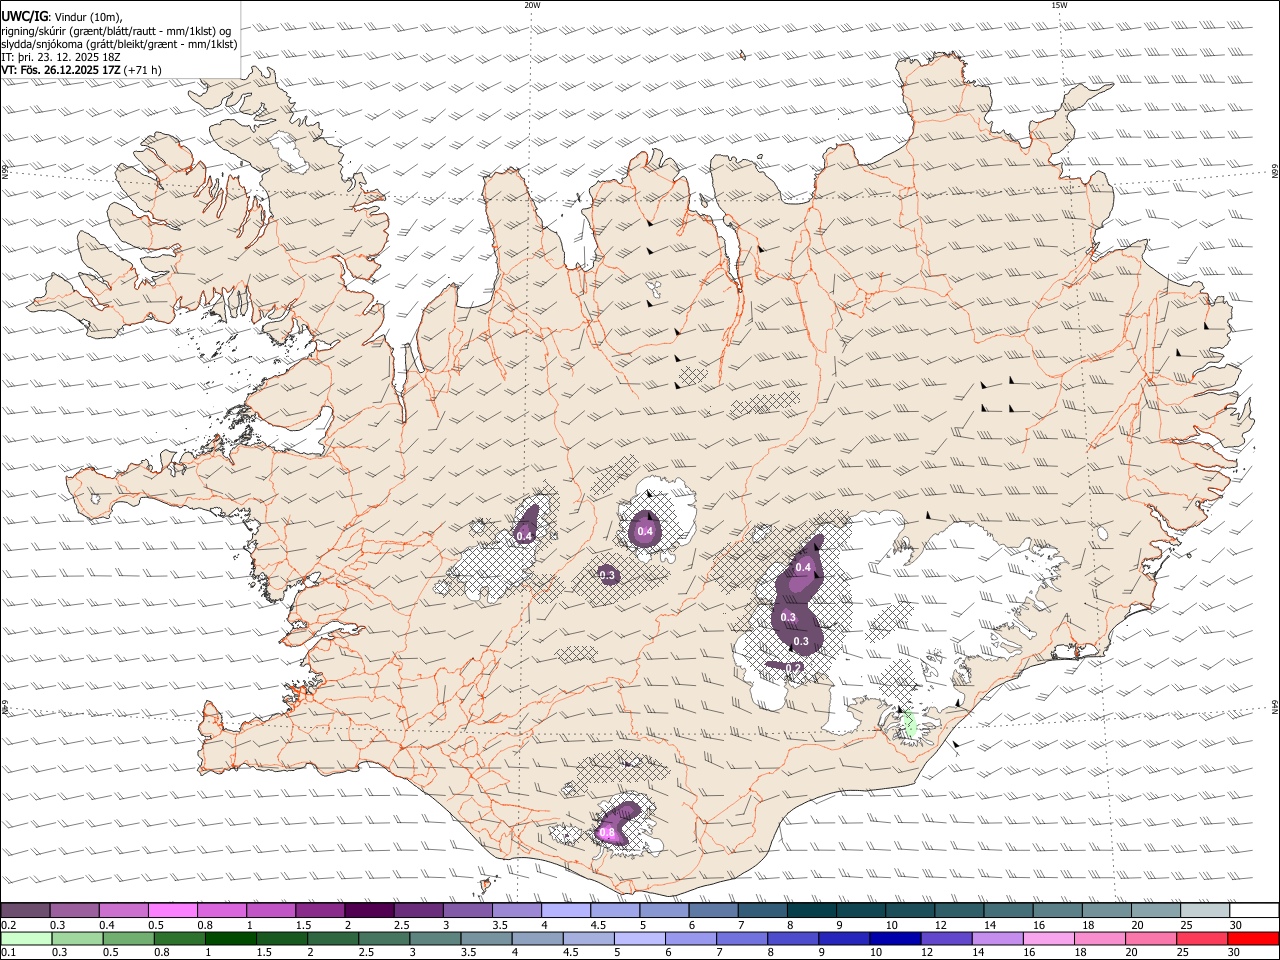This screenshot has width=1280, height=960.
Task: Select the bright magenta 0.5 swatch in upper scale
Action: (x=172, y=910)
